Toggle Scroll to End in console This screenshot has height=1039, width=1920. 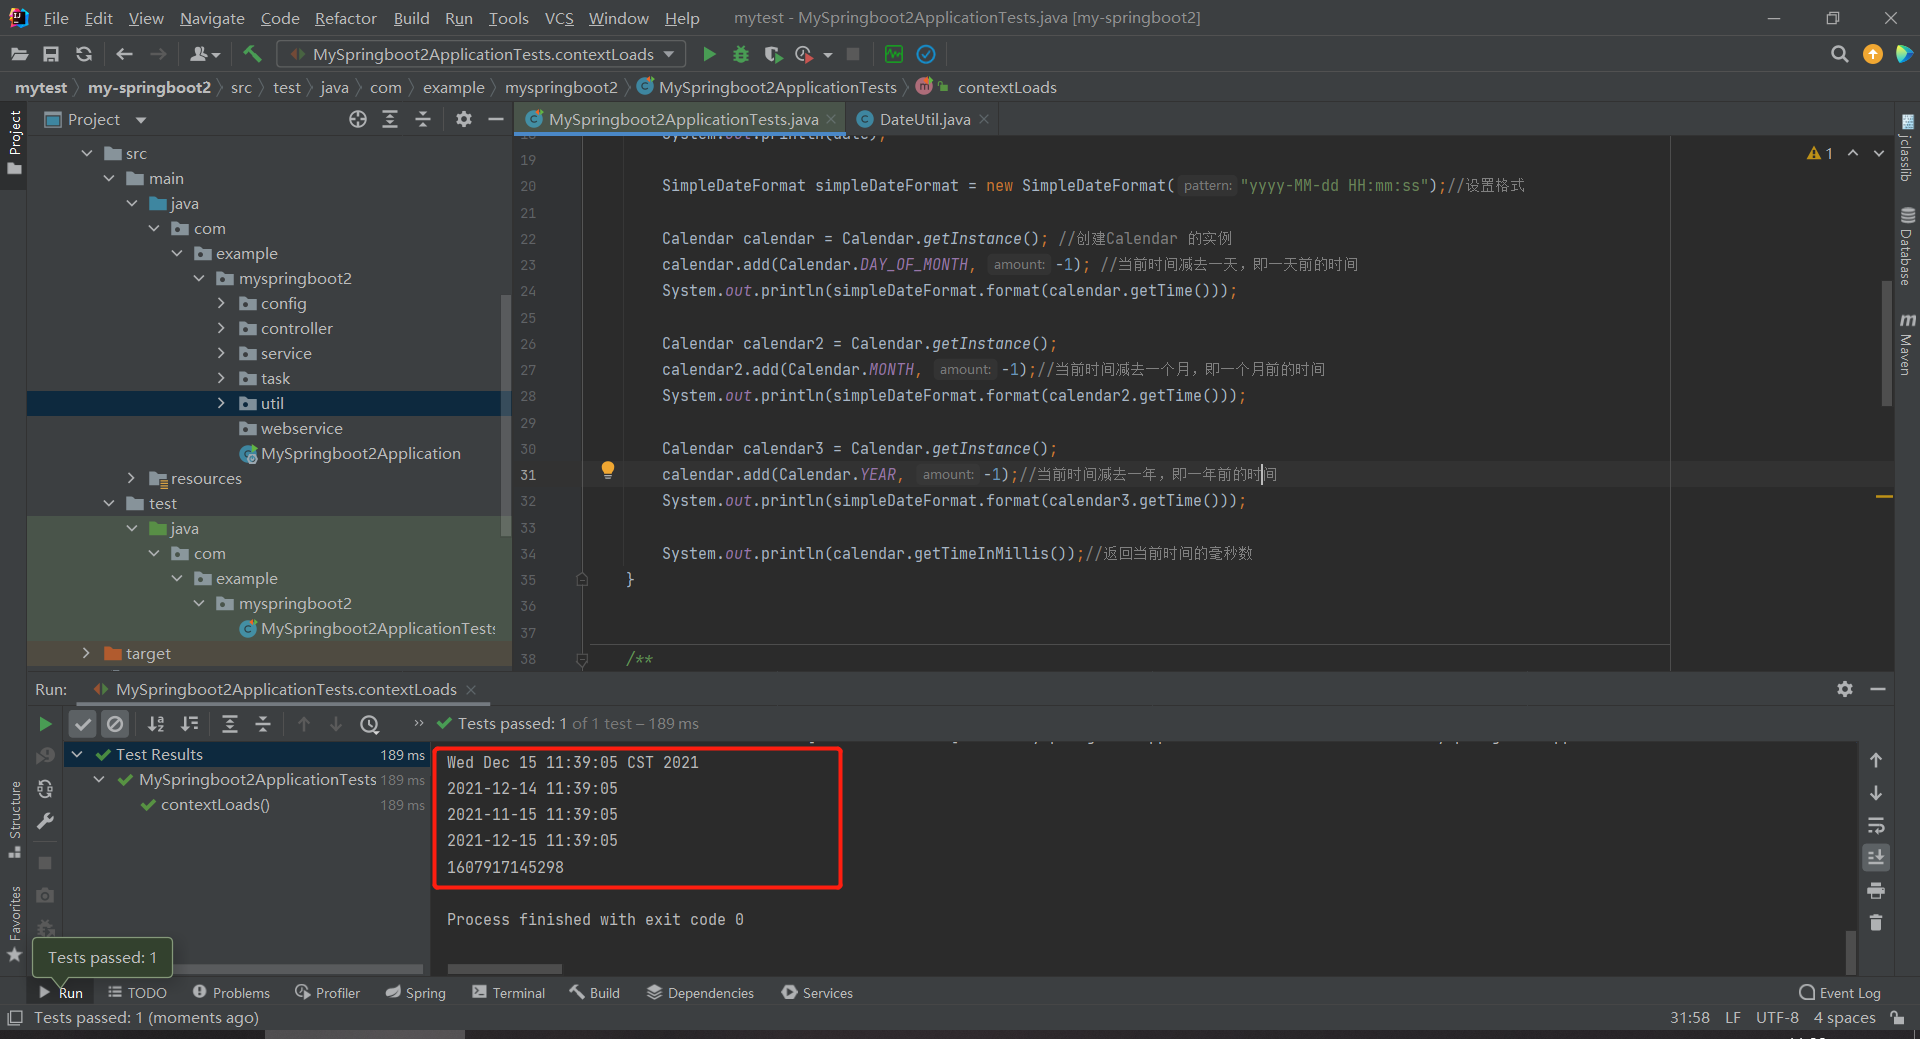(1876, 857)
